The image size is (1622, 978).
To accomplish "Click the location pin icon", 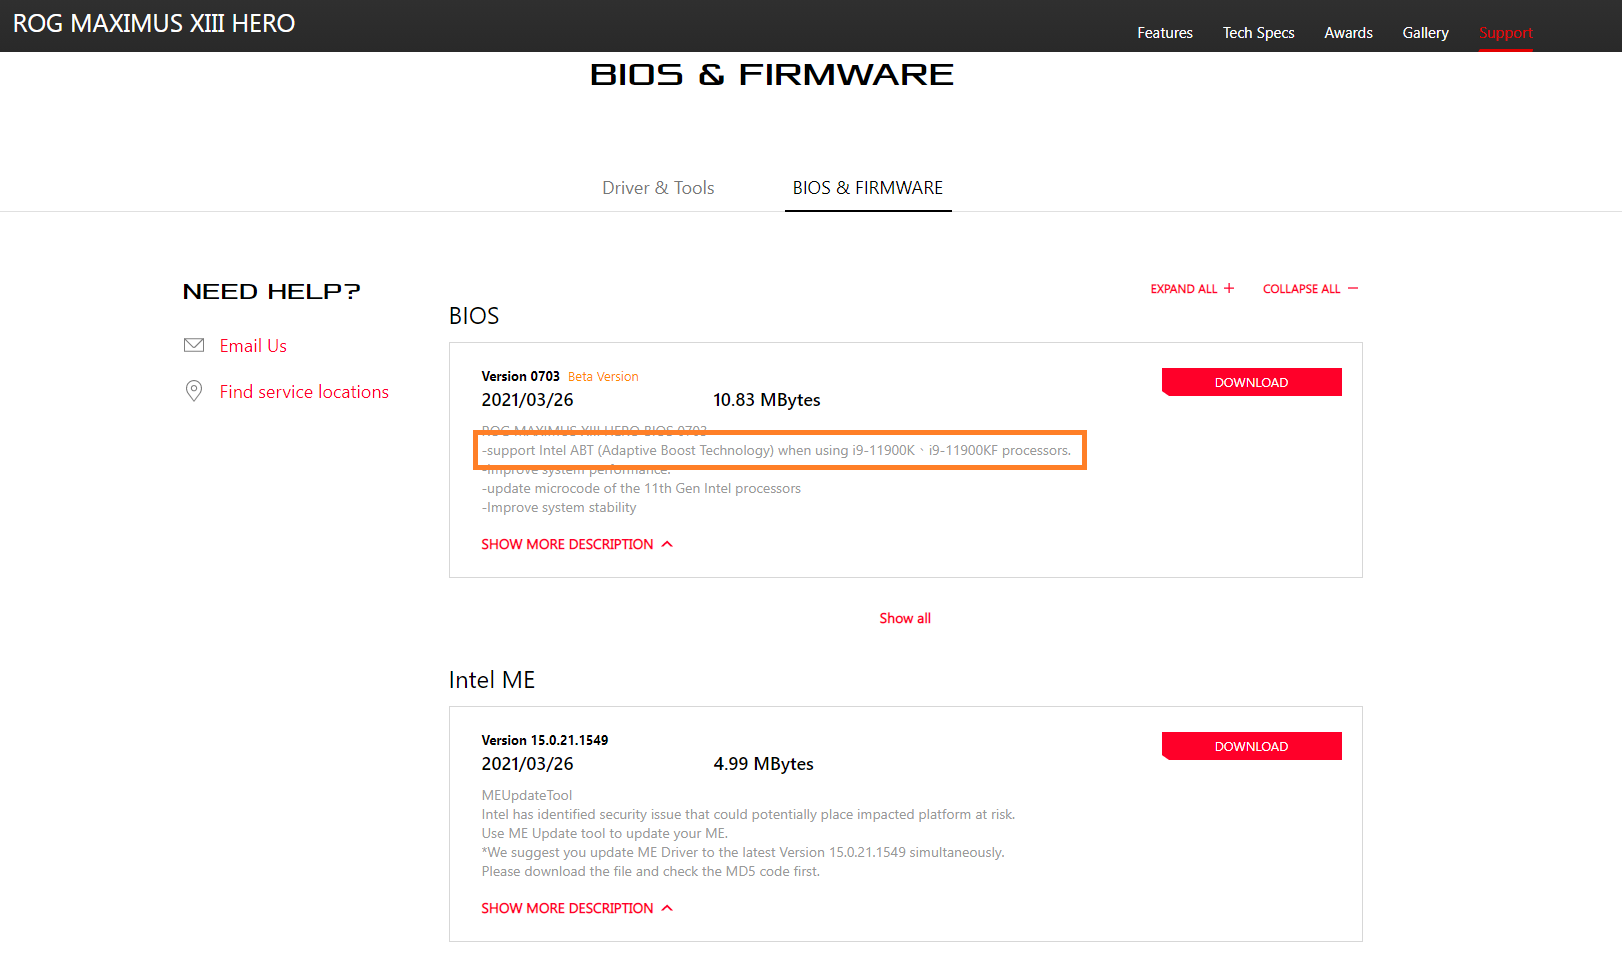I will click(194, 391).
